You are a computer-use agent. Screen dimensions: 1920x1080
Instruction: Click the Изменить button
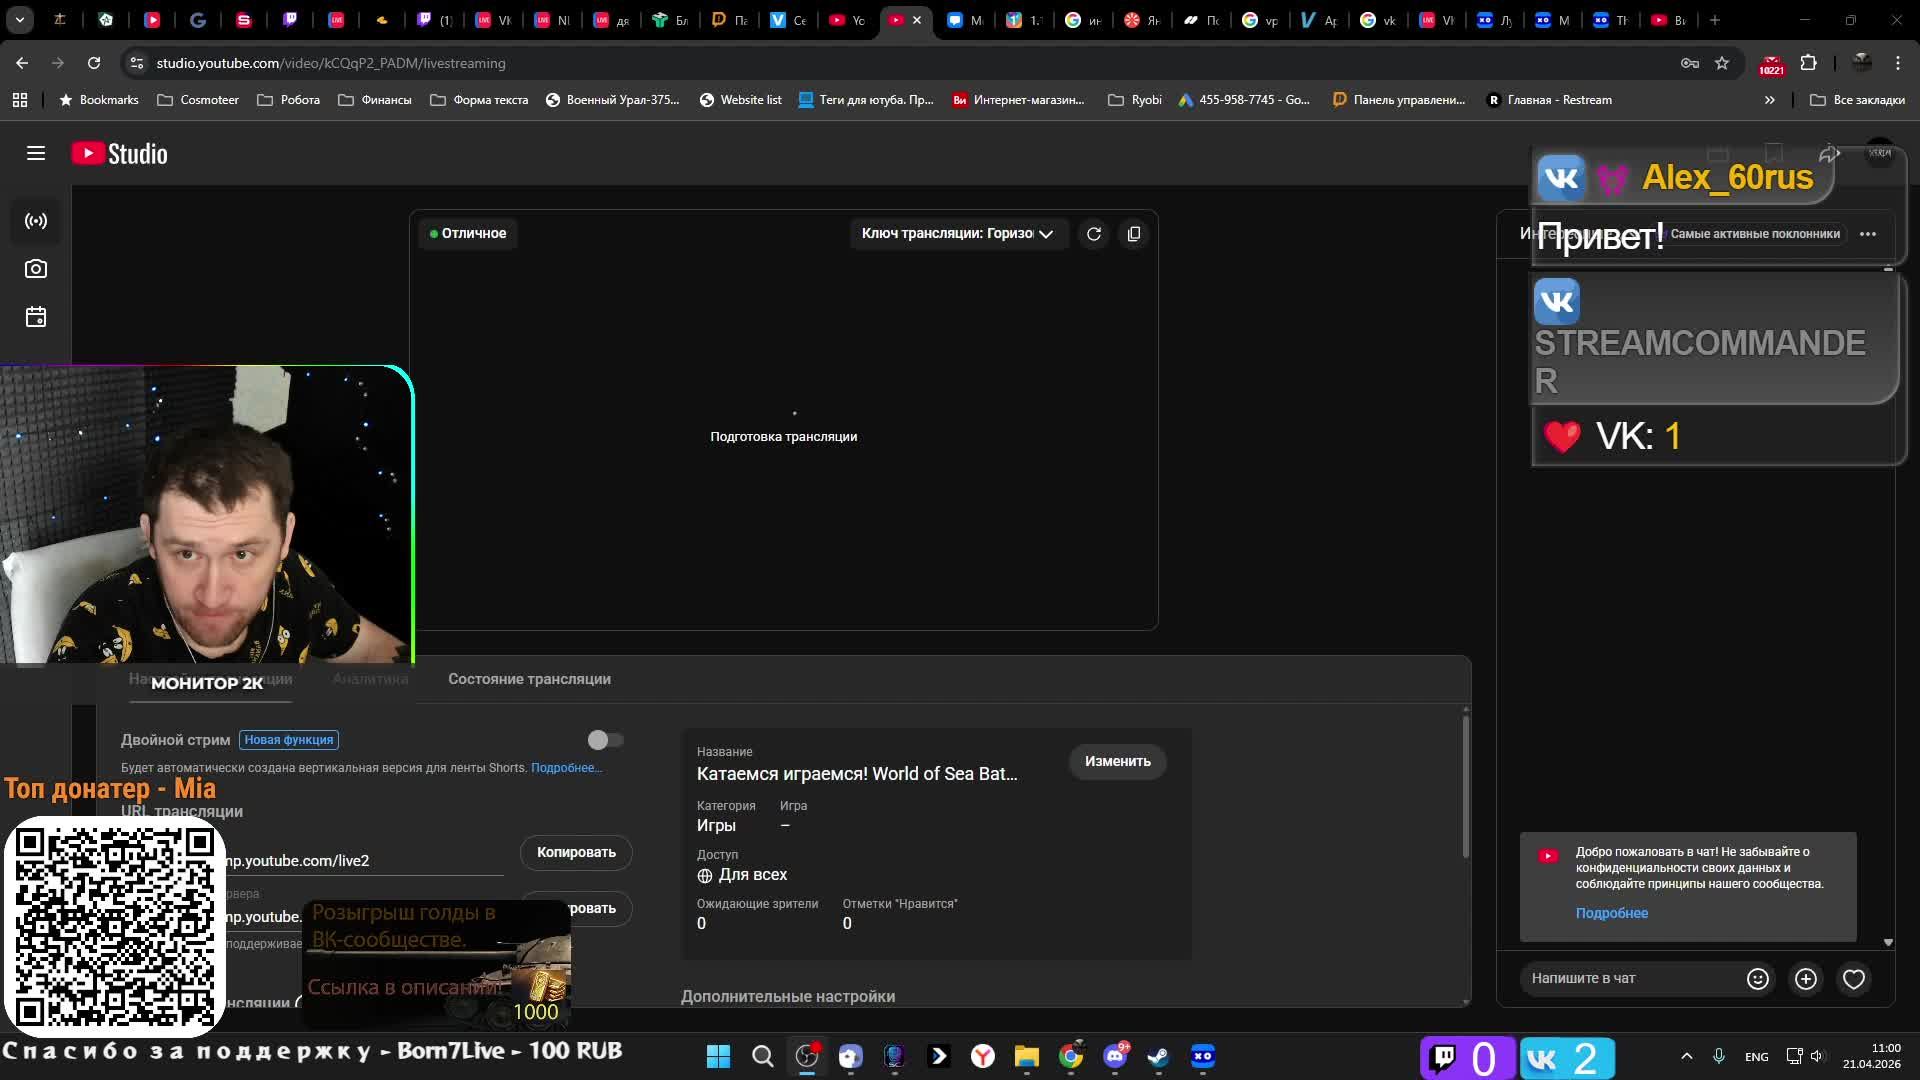point(1117,761)
